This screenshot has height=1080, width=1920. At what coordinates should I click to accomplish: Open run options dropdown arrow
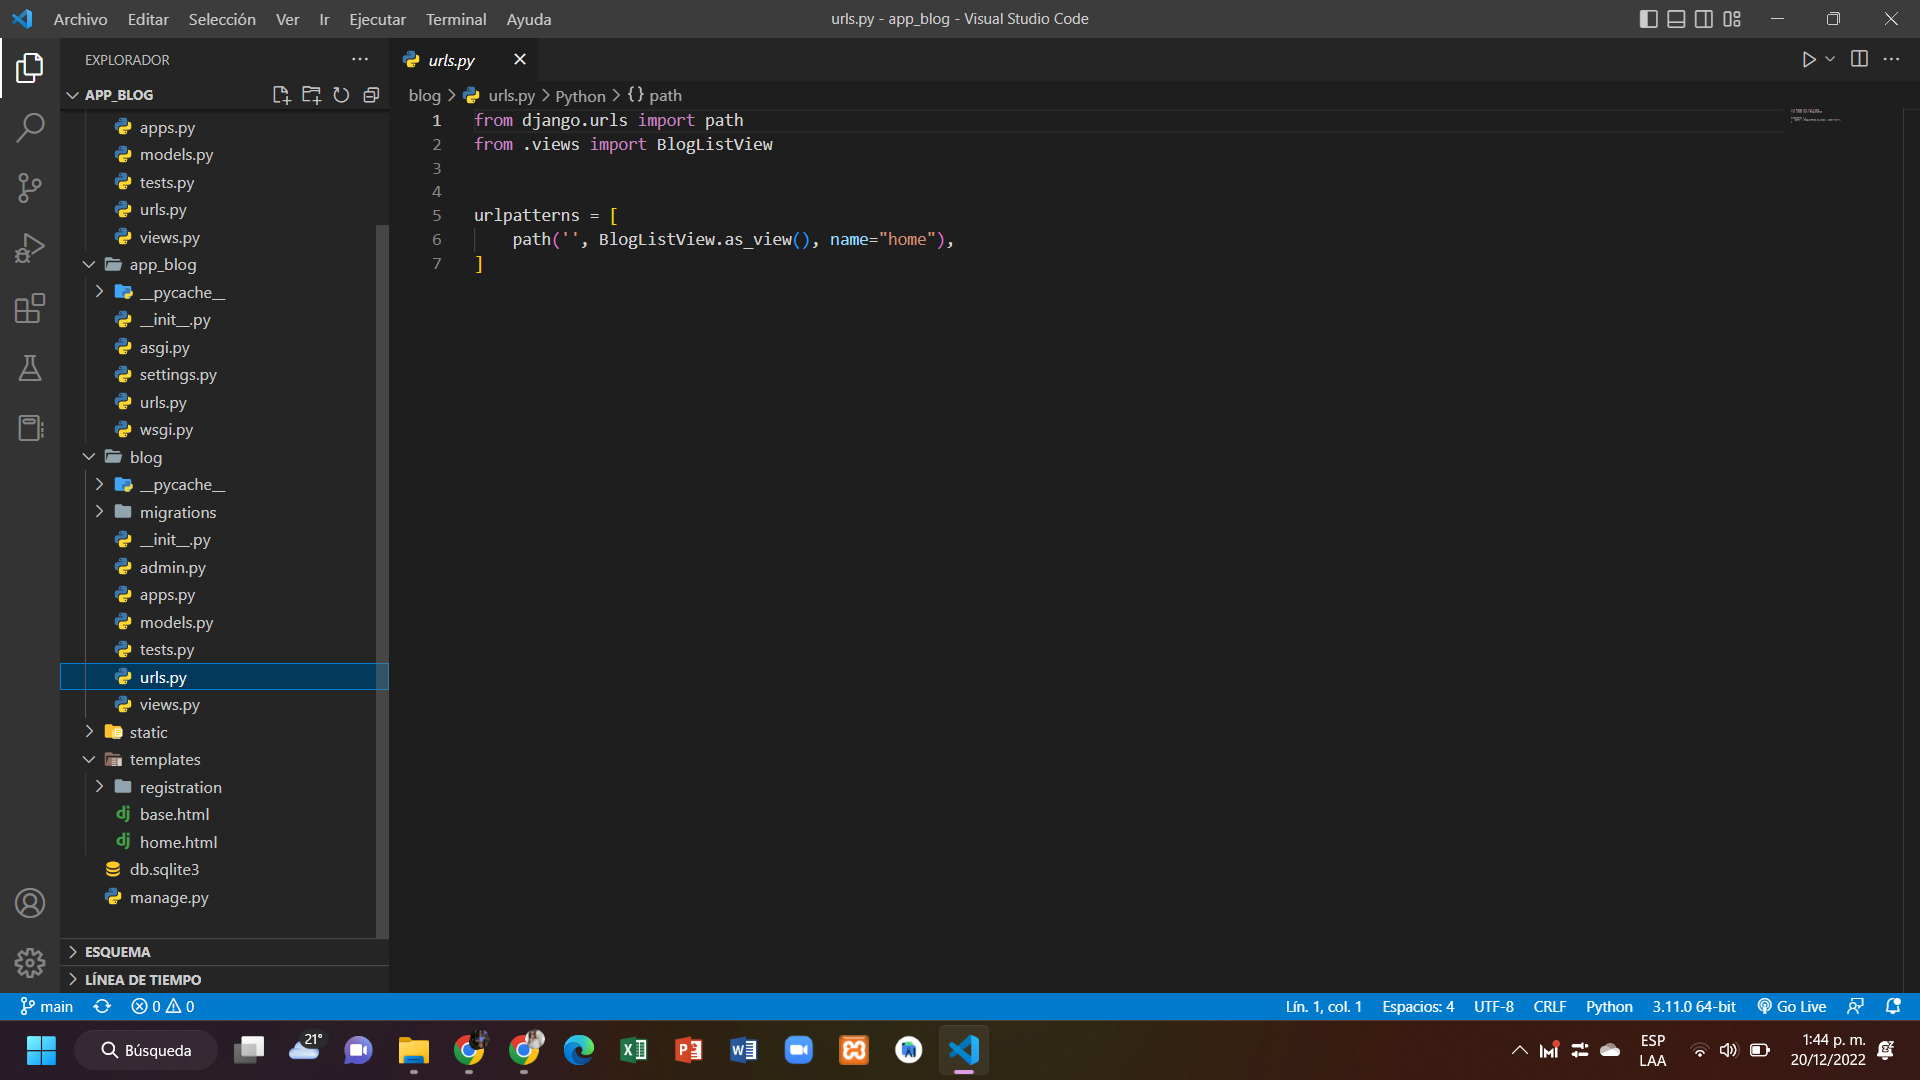pos(1830,60)
